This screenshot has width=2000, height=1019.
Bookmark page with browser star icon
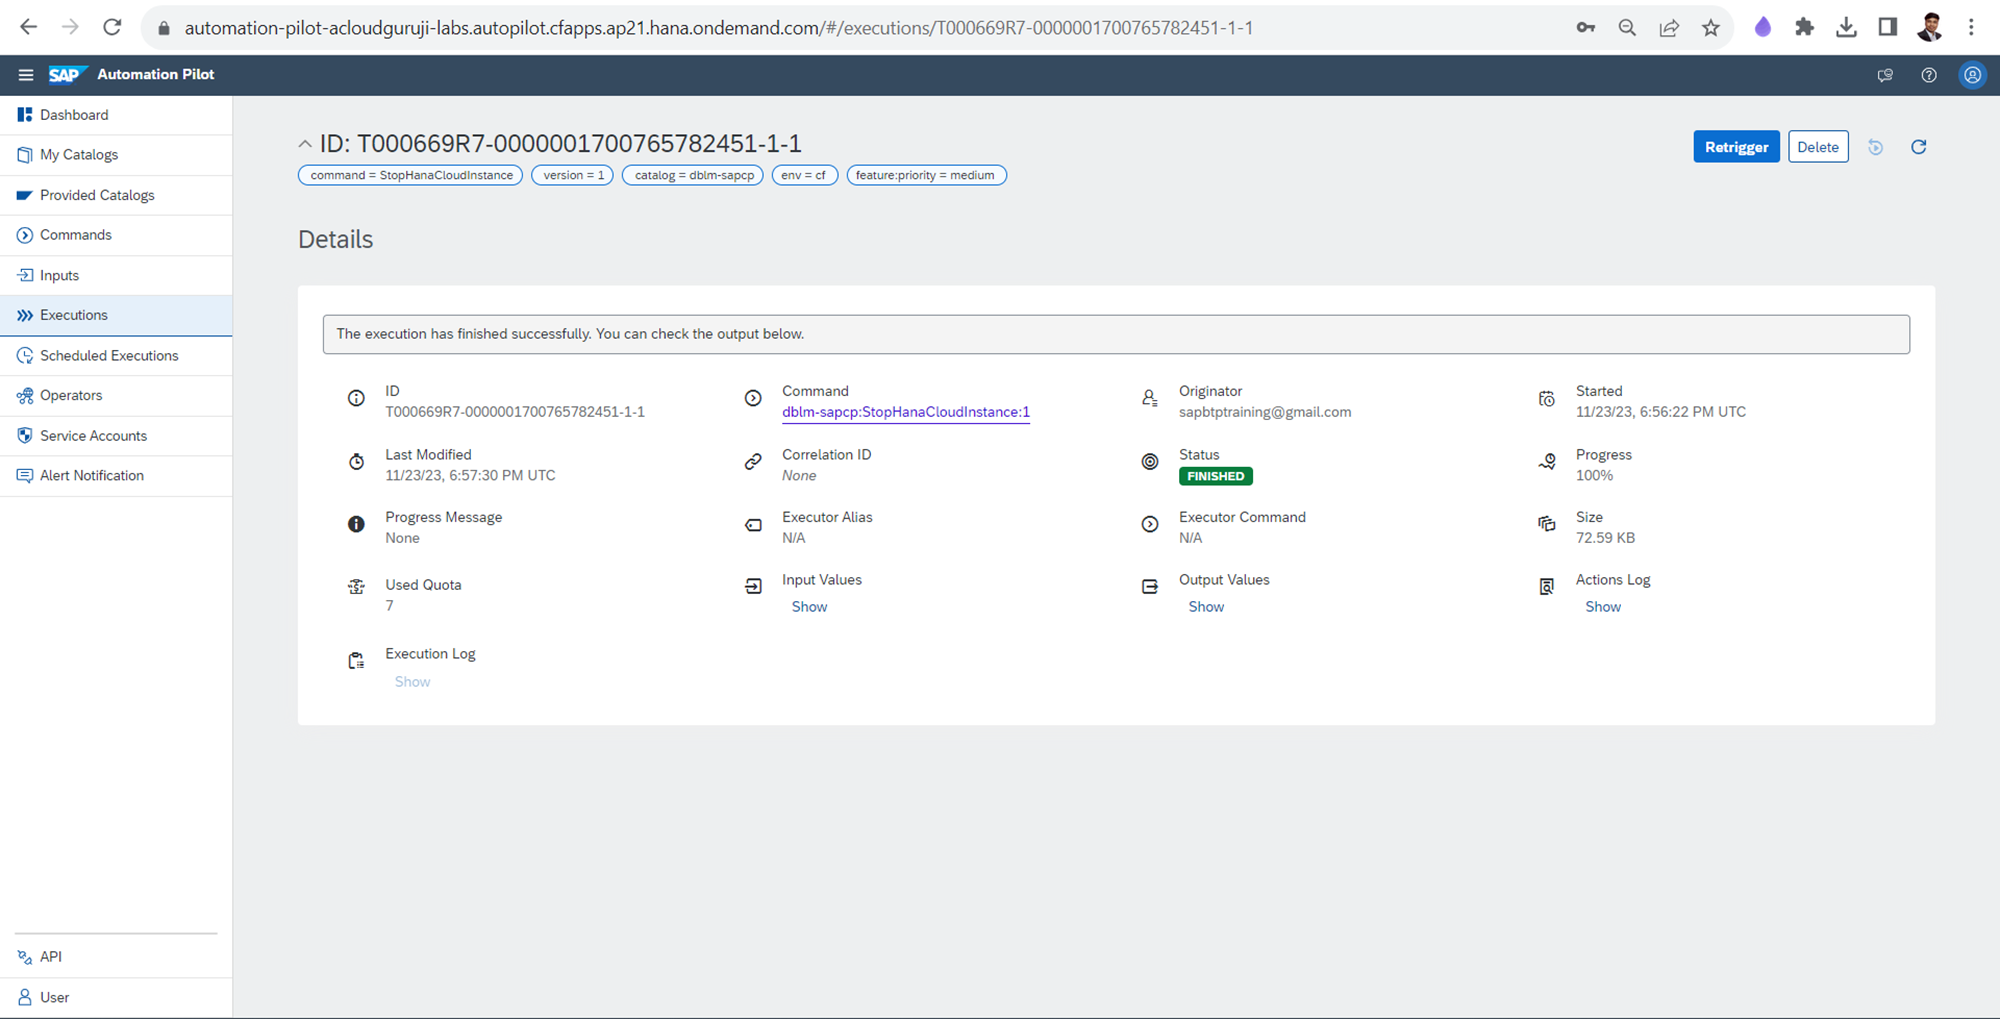pyautogui.click(x=1711, y=28)
